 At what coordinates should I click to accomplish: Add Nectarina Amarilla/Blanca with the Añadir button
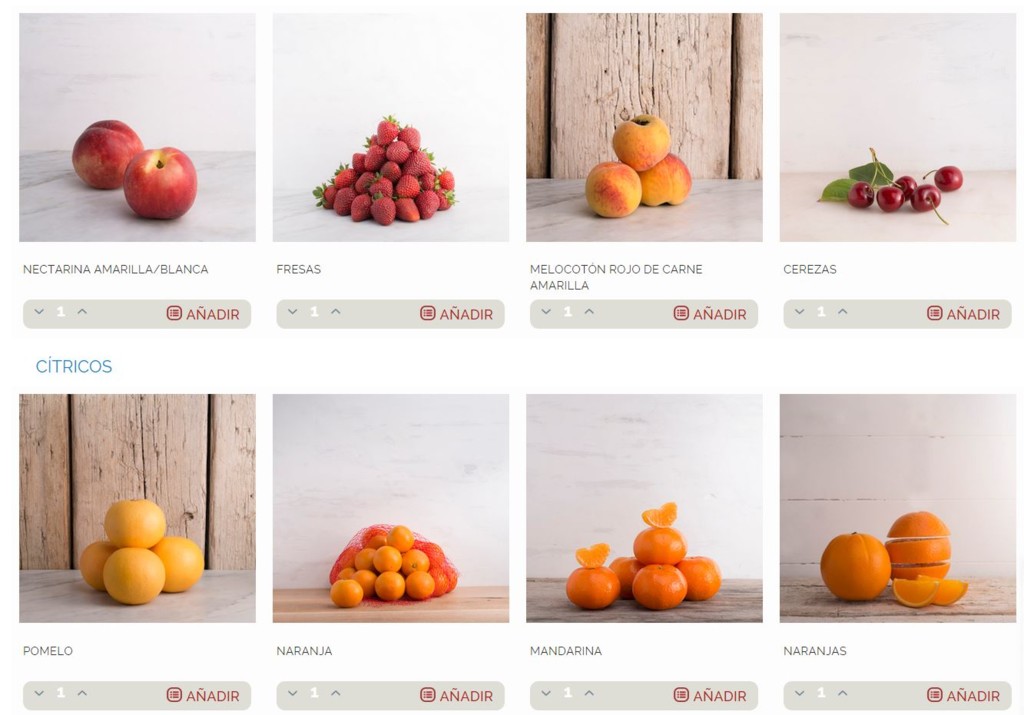(203, 314)
